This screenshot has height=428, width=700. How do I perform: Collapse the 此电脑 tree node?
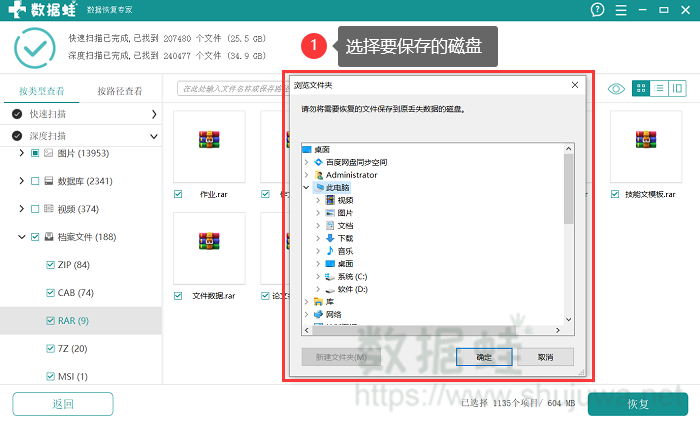click(306, 187)
